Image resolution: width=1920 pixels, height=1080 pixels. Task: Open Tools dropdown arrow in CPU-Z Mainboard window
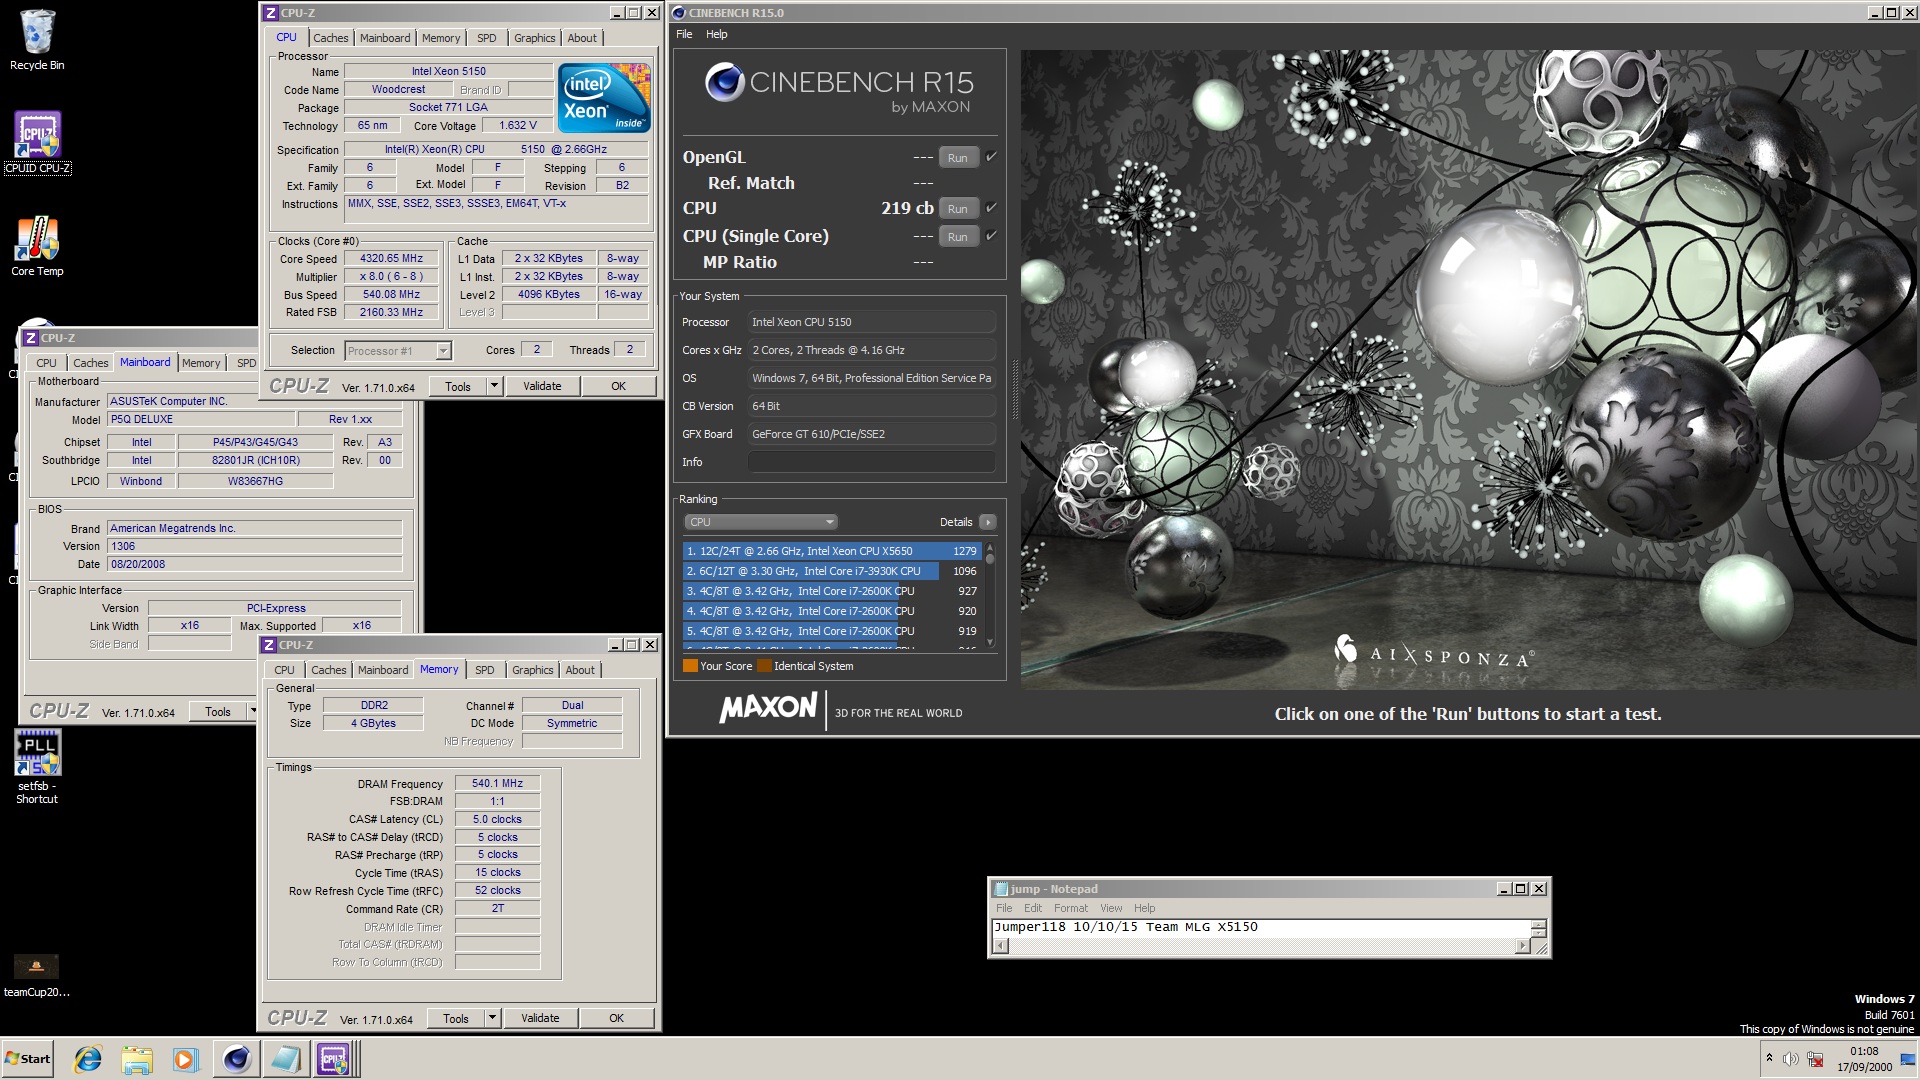click(253, 712)
